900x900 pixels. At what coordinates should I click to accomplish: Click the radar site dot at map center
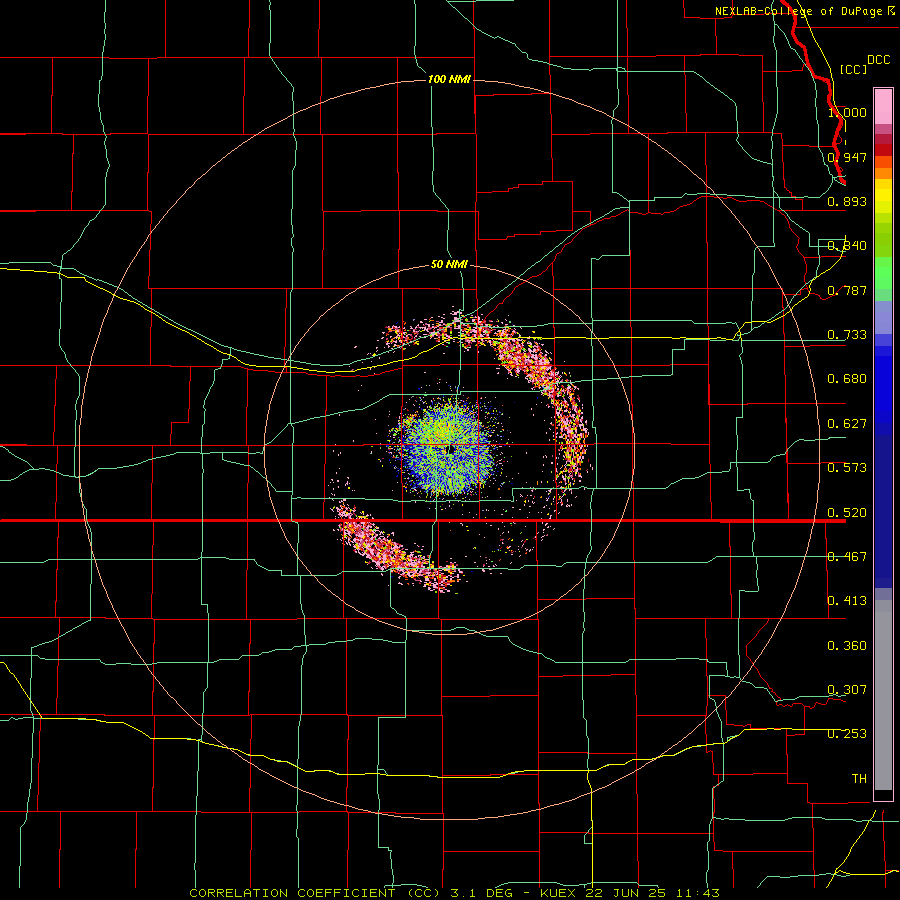(x=451, y=449)
